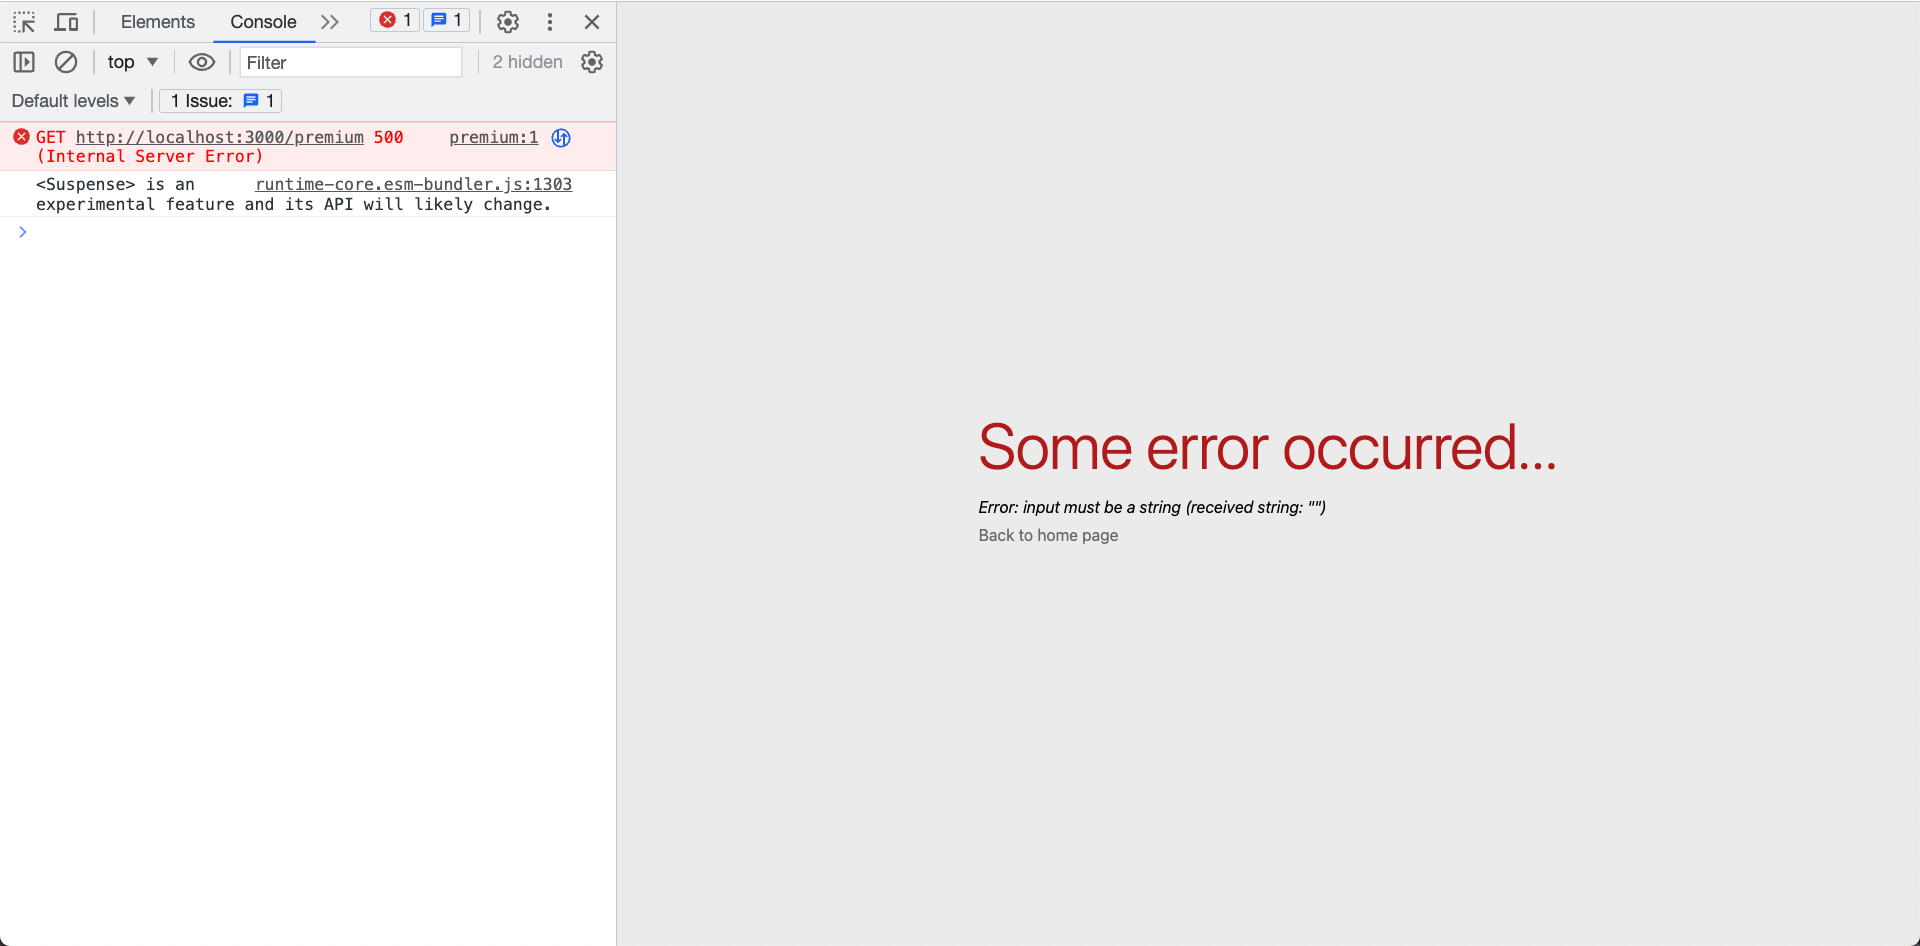The width and height of the screenshot is (1920, 946).
Task: Select the Console tab
Action: point(262,21)
